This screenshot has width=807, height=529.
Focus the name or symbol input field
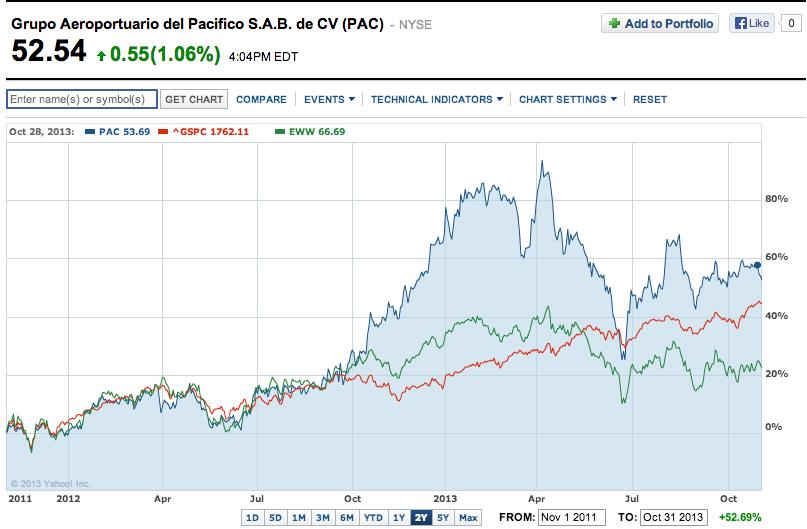click(x=82, y=99)
